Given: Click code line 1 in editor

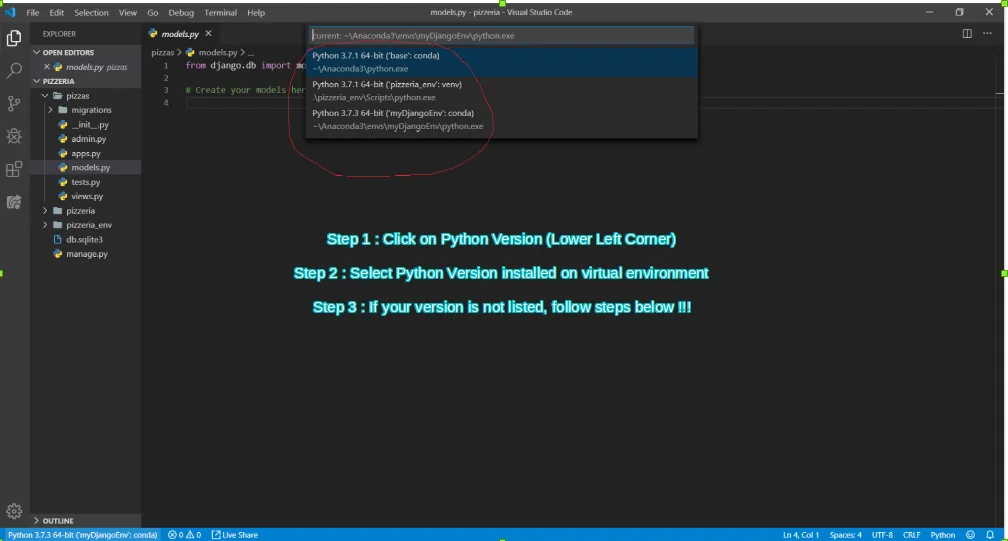Looking at the screenshot, I should 246,66.
